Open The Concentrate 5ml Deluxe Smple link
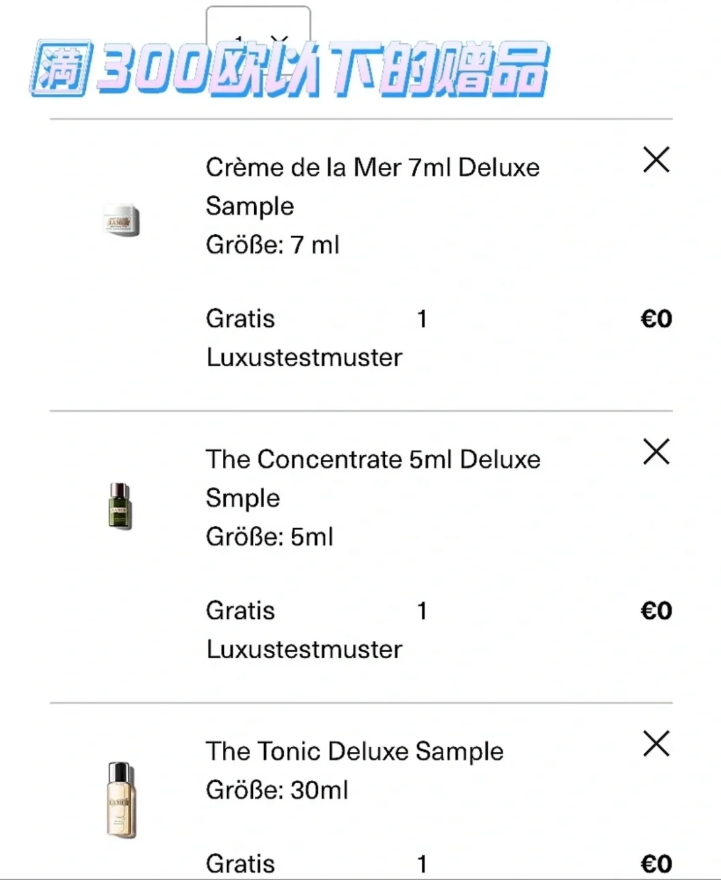 click(x=373, y=478)
